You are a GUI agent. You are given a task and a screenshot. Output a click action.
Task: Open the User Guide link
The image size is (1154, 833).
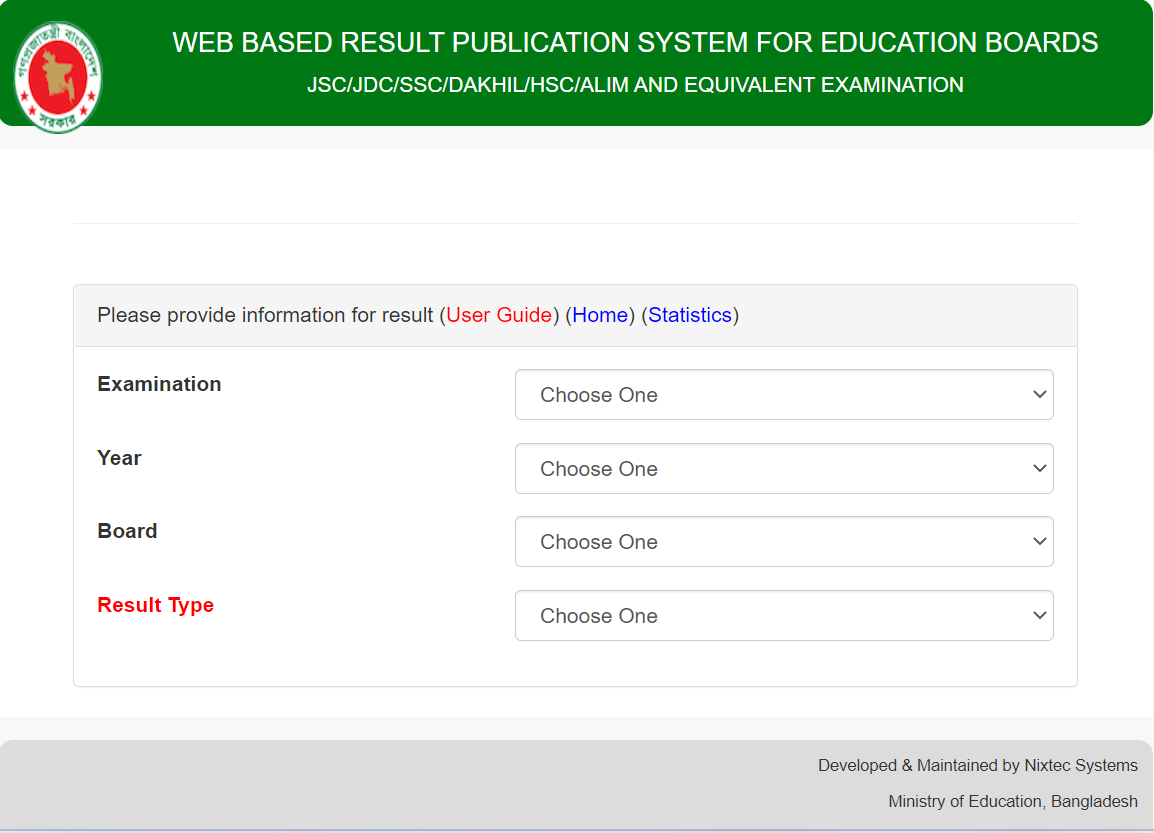(x=499, y=315)
